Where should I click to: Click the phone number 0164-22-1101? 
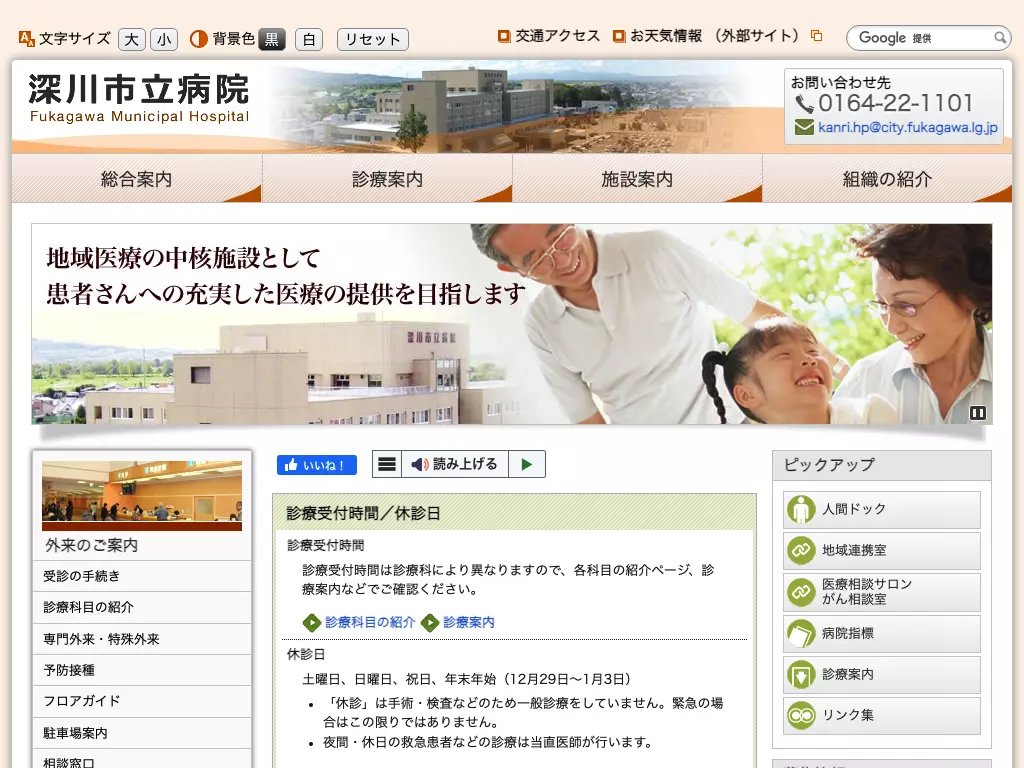(x=895, y=103)
